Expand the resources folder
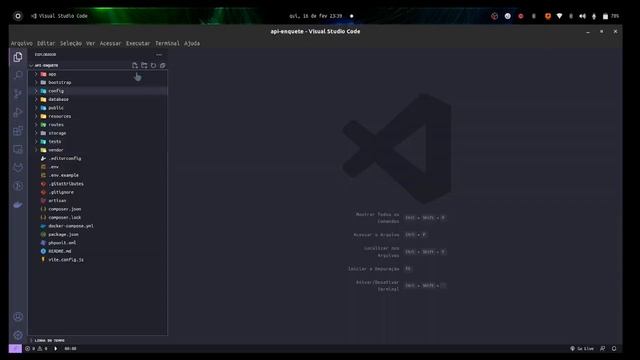The image size is (640, 360). 98,116
